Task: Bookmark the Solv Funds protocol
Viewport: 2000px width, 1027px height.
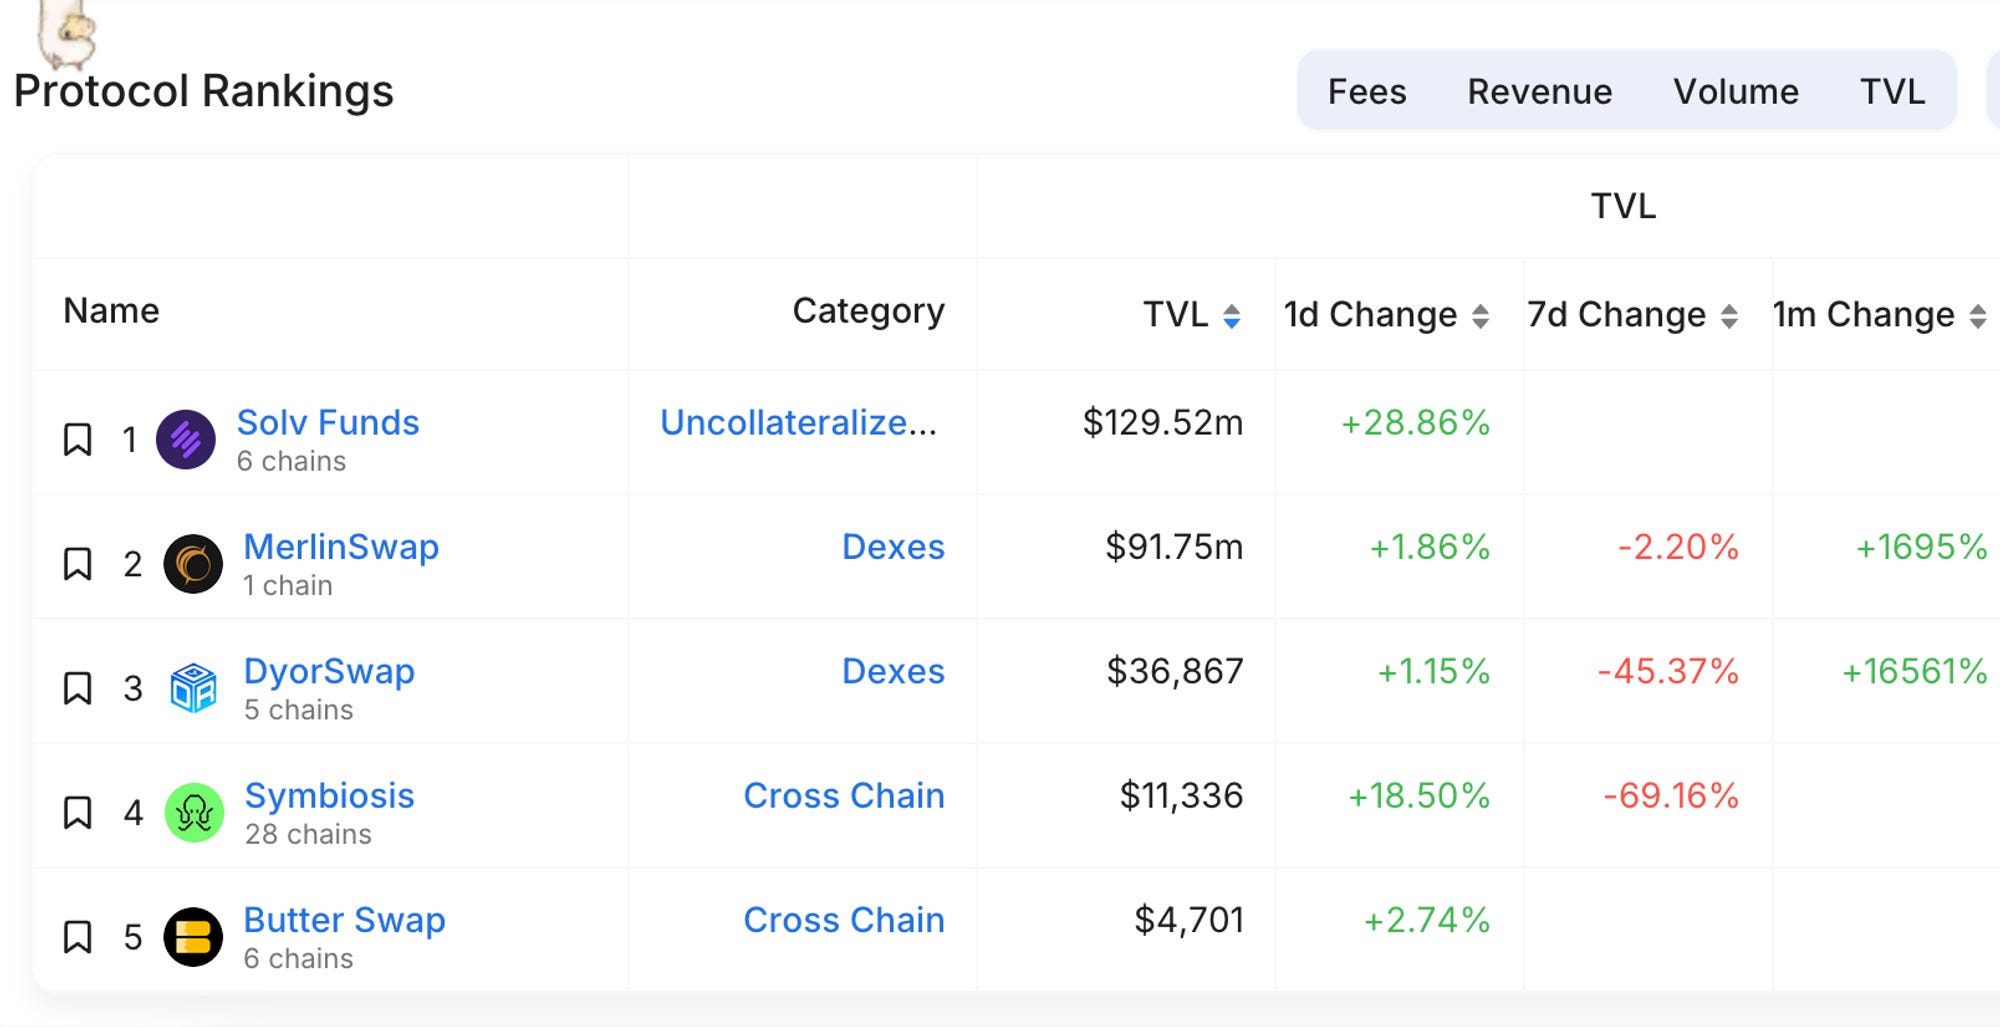Action: [77, 440]
